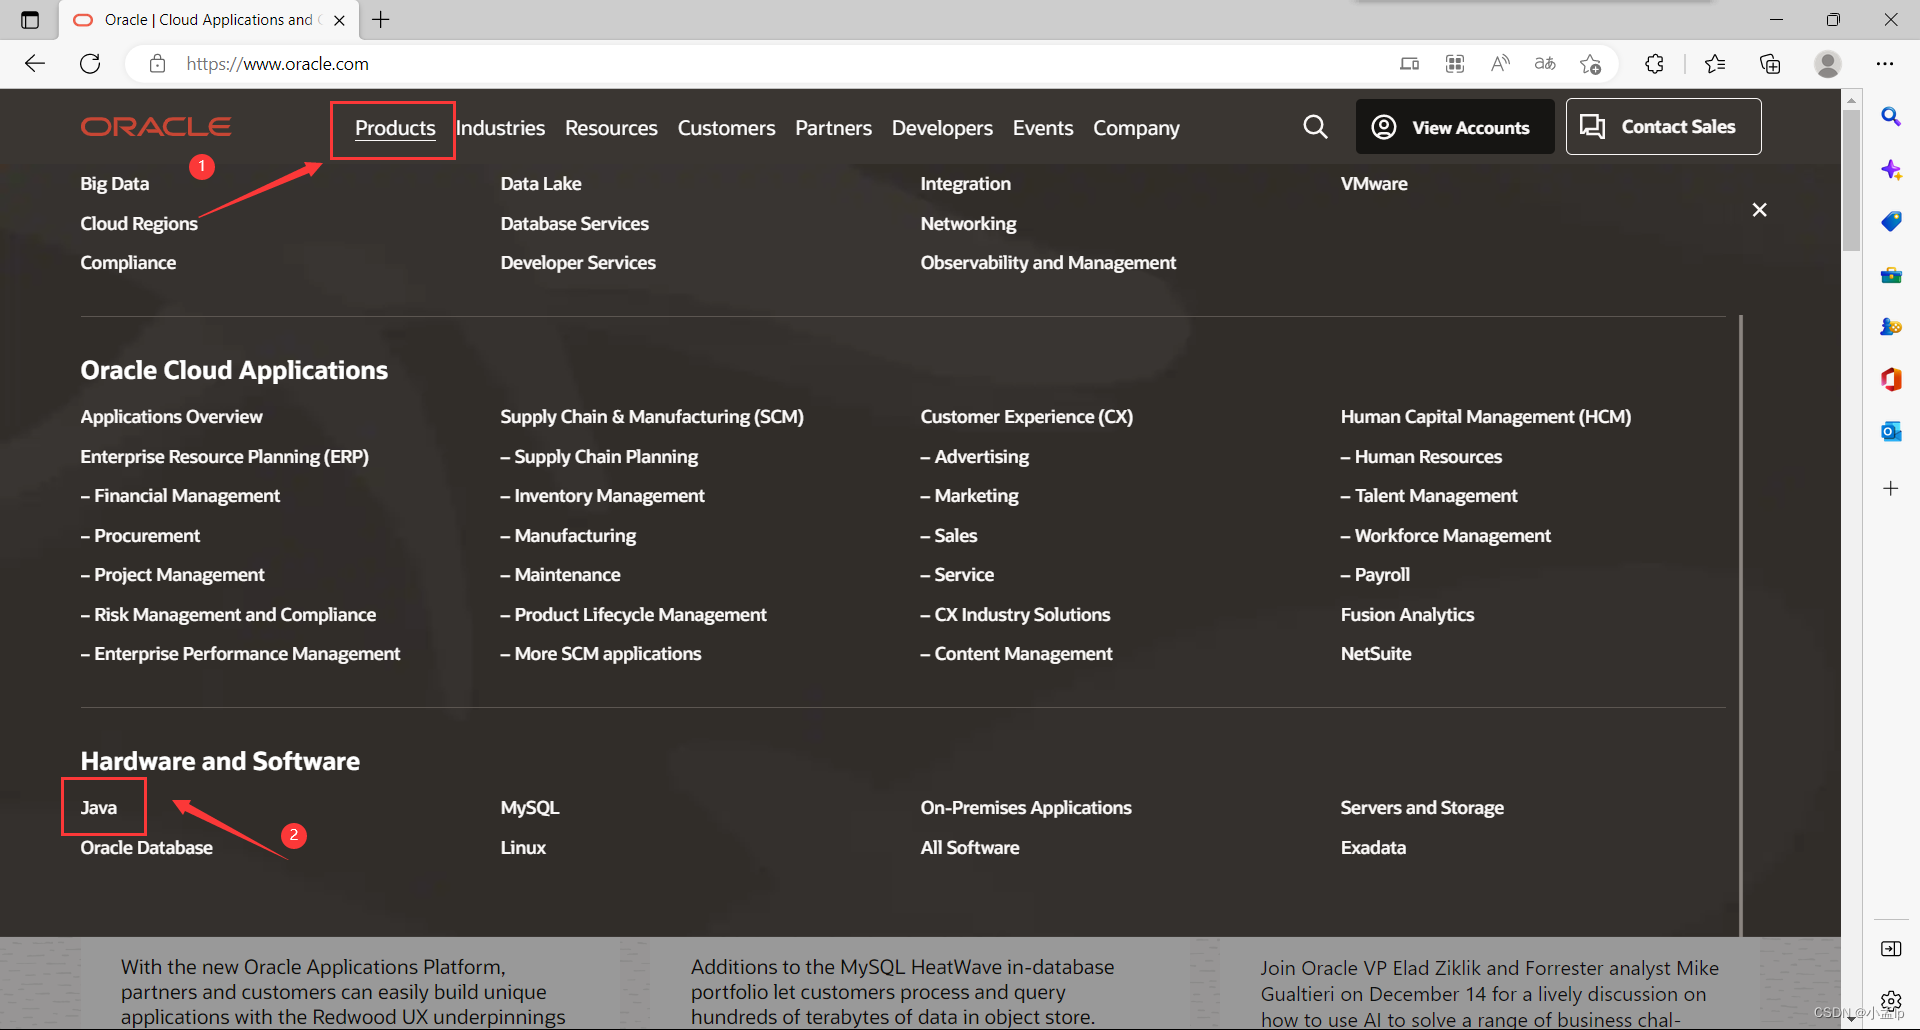Open Supply Chain & Manufacturing (SCM) link
This screenshot has width=1920, height=1030.
pos(652,416)
